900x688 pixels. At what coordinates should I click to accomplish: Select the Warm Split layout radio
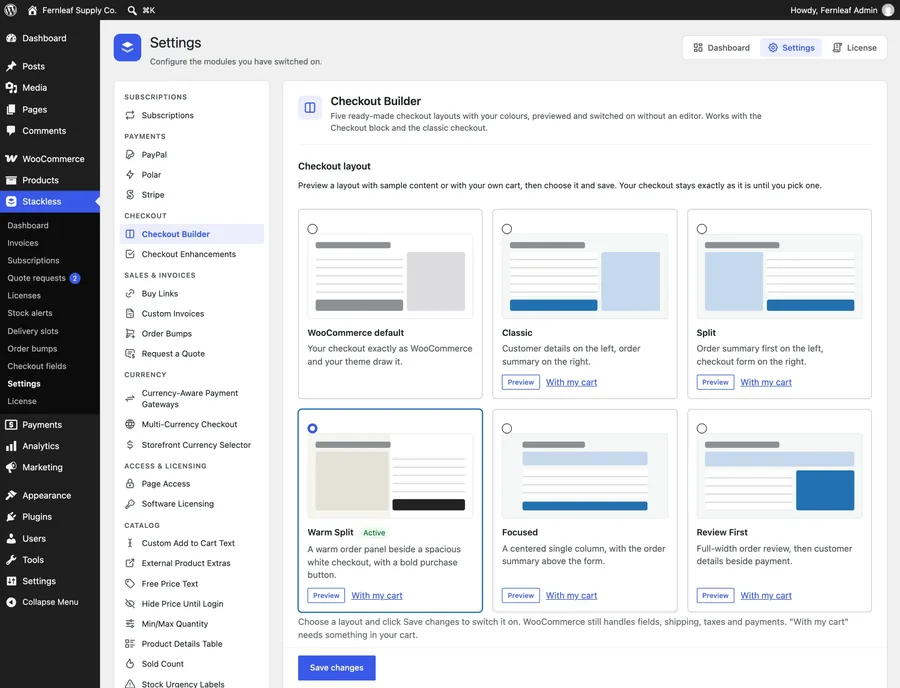coord(312,429)
